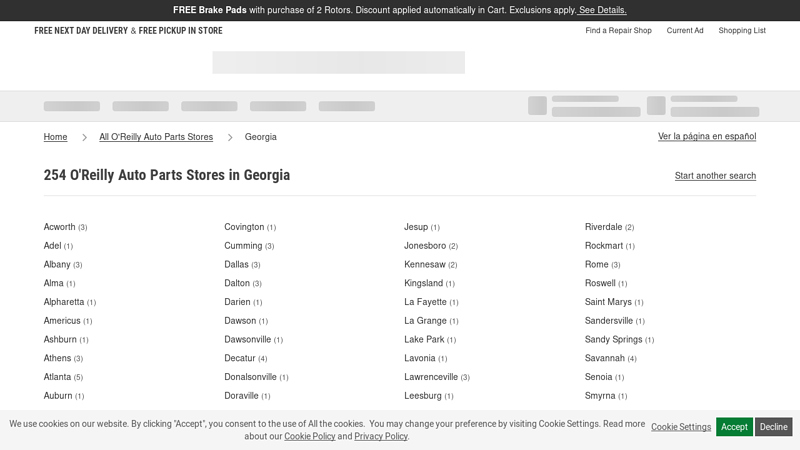Open the See Details promo link
800x450 pixels.
click(602, 10)
